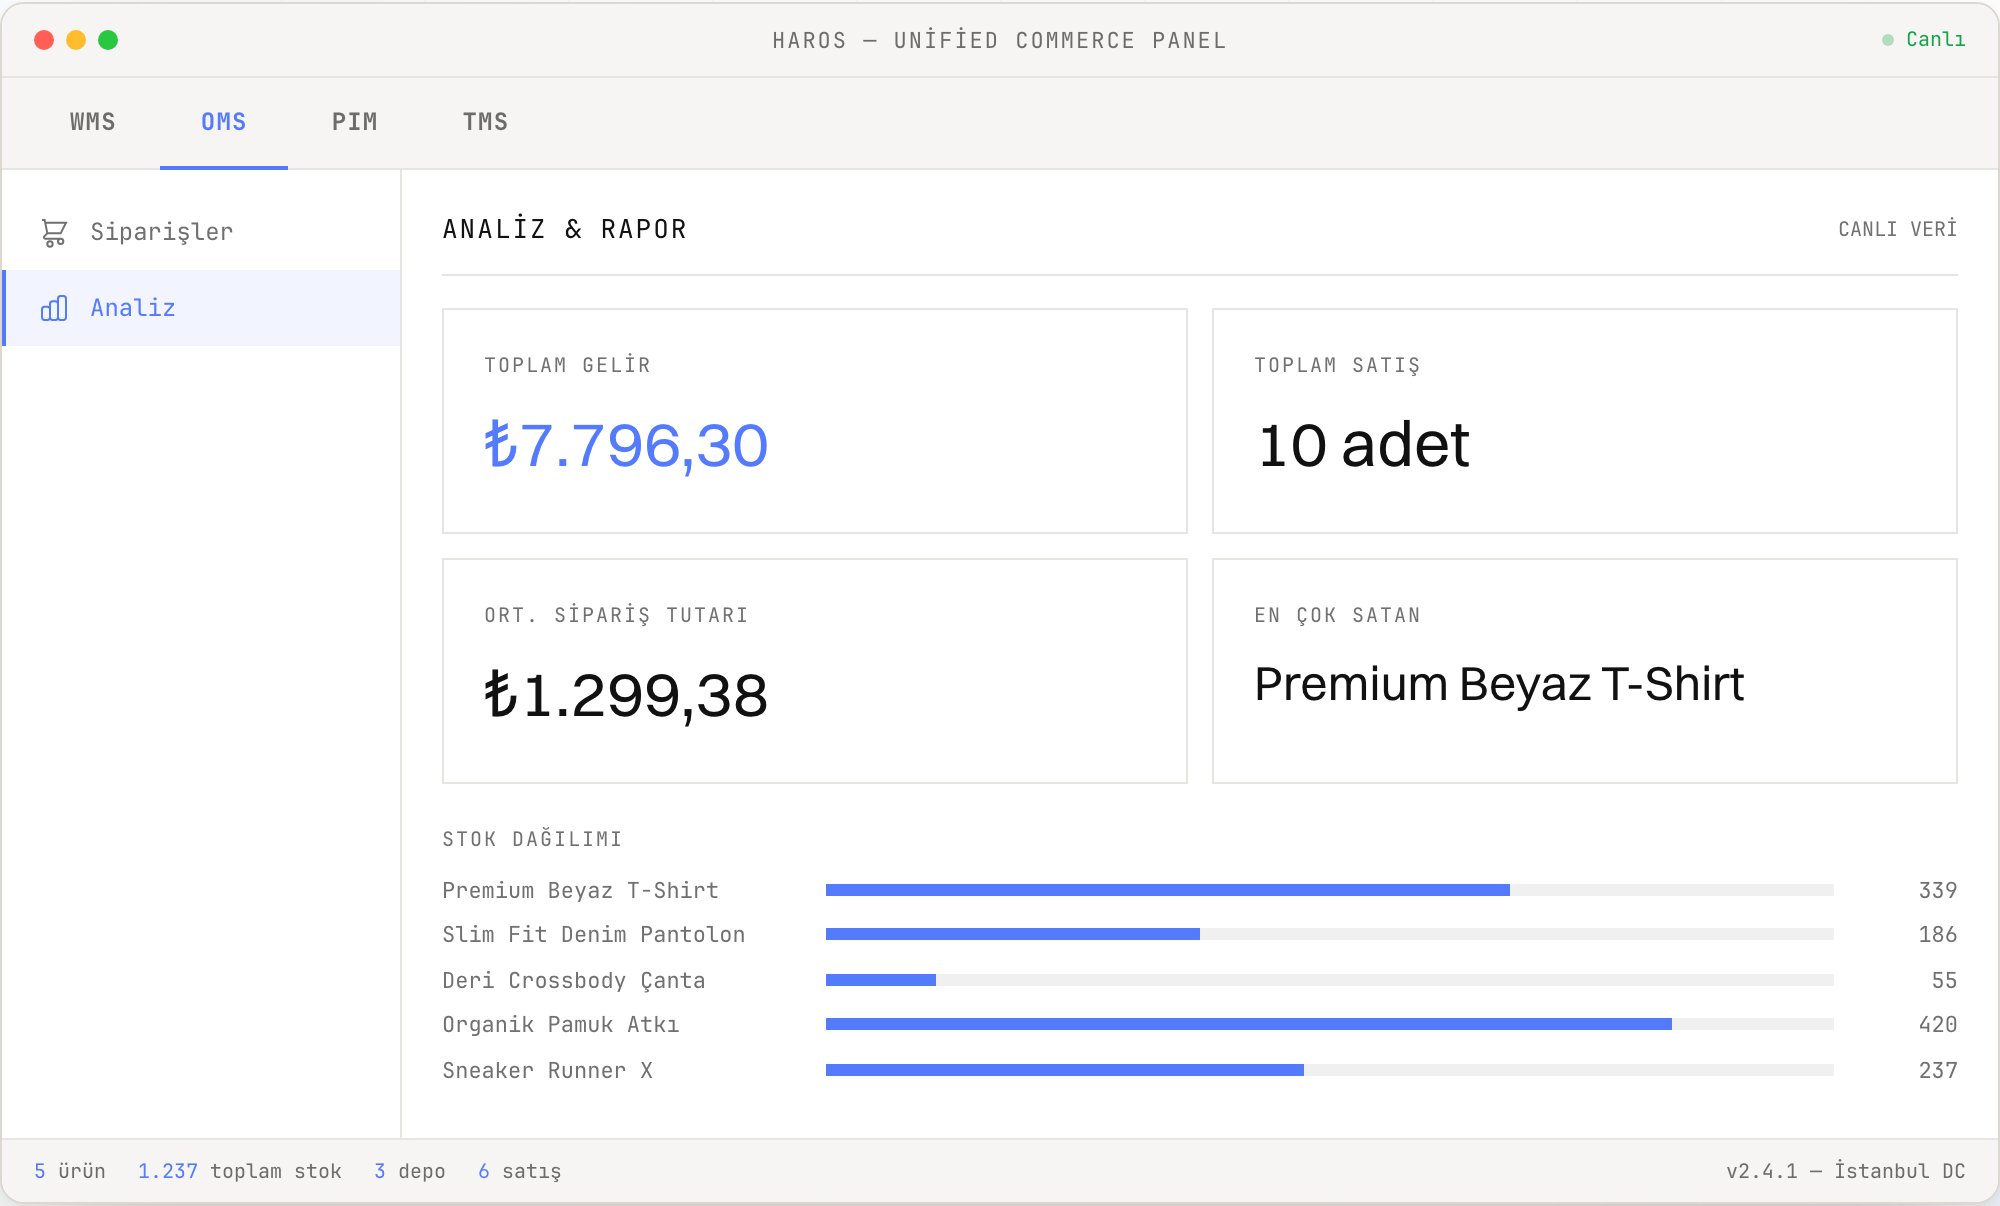
Task: Select the TMS tab
Action: 486,122
